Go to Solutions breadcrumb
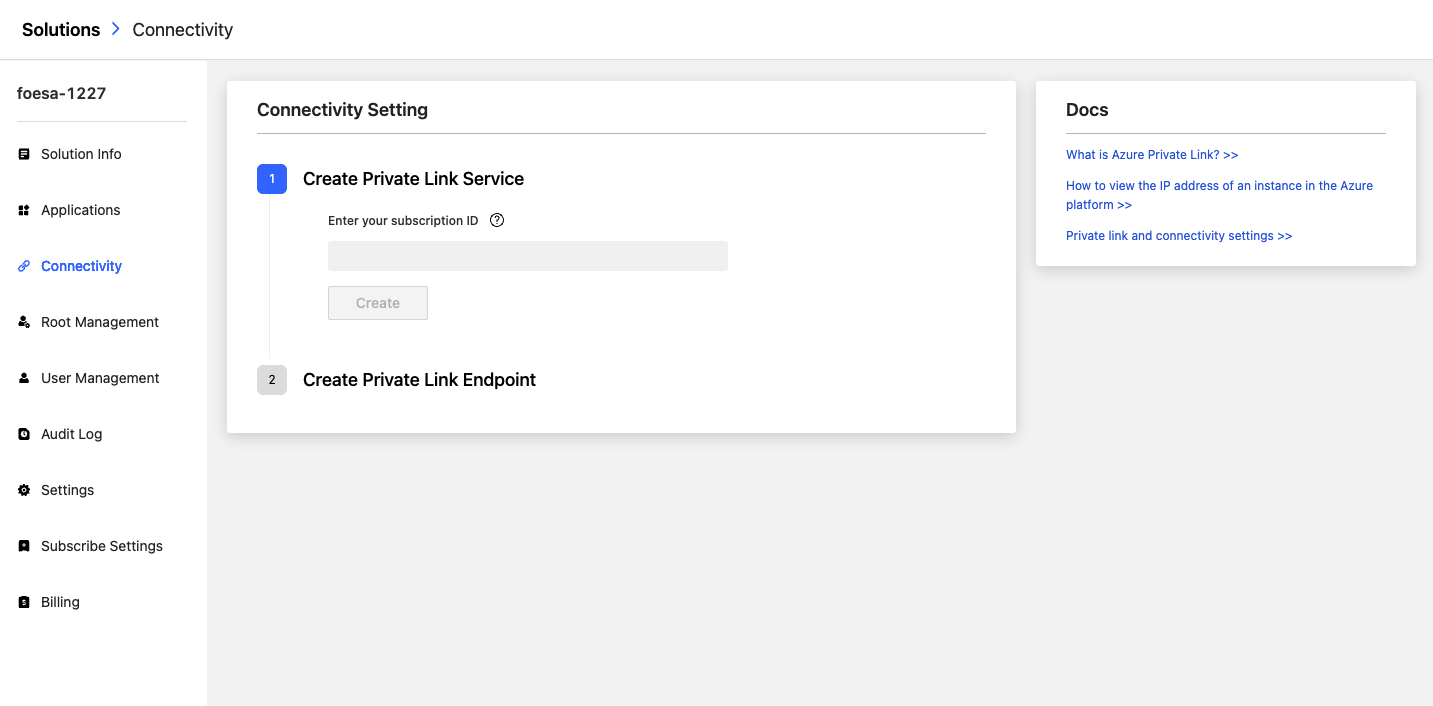 coord(61,30)
